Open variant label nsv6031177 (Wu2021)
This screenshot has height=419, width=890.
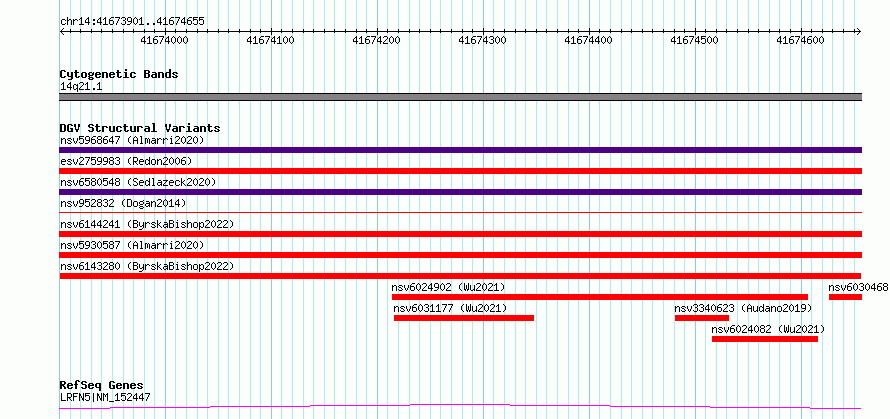tap(451, 308)
